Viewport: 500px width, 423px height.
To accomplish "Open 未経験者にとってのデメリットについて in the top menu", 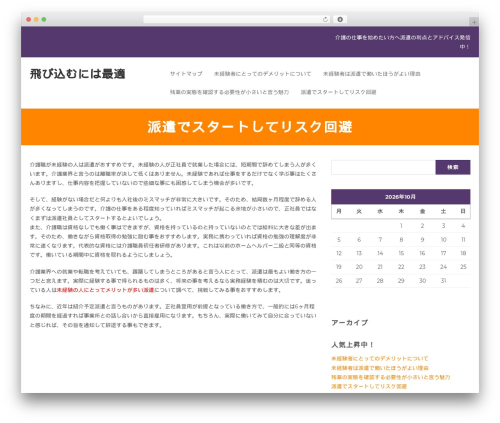I will pyautogui.click(x=262, y=74).
